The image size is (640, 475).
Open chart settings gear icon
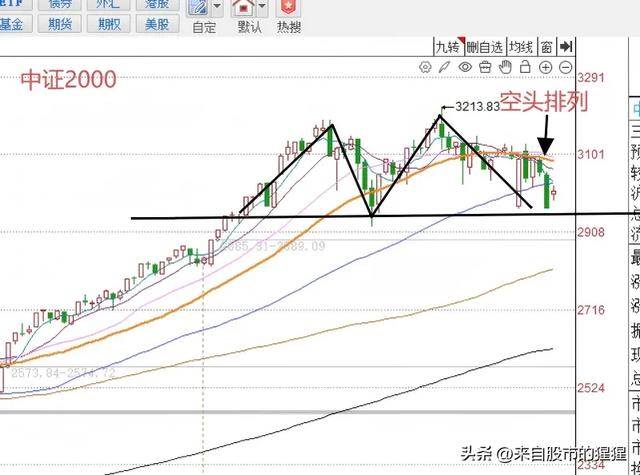[x=426, y=67]
